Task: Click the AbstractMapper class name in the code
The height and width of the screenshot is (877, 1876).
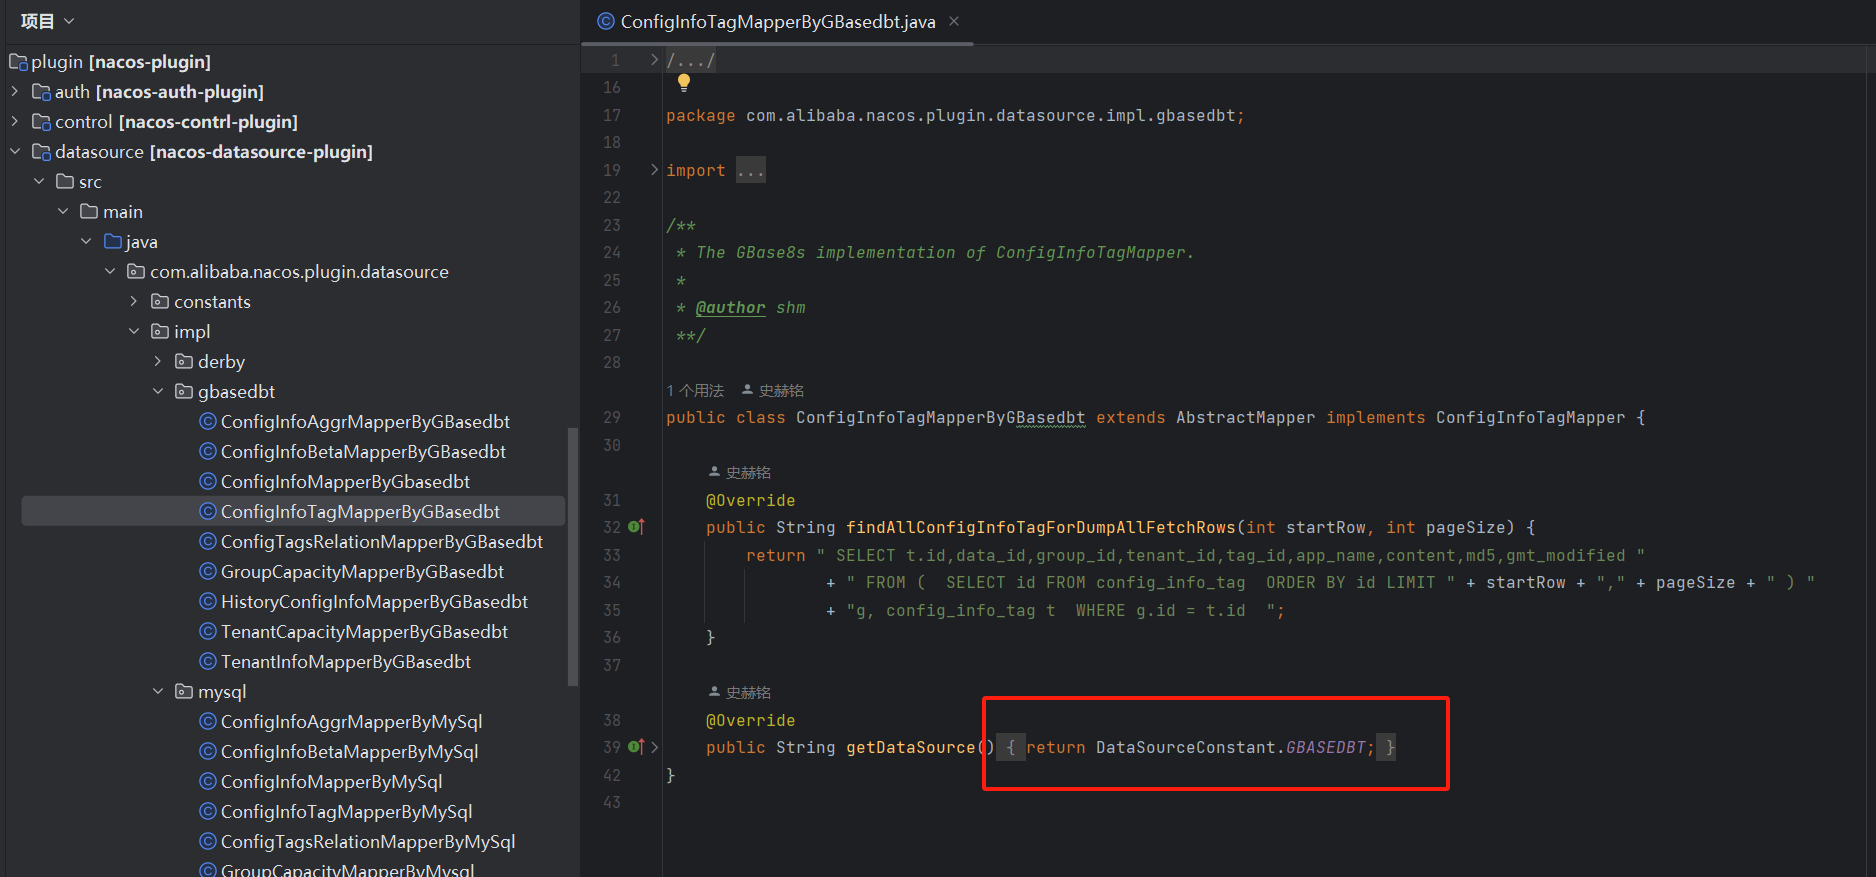Action: point(1245,418)
